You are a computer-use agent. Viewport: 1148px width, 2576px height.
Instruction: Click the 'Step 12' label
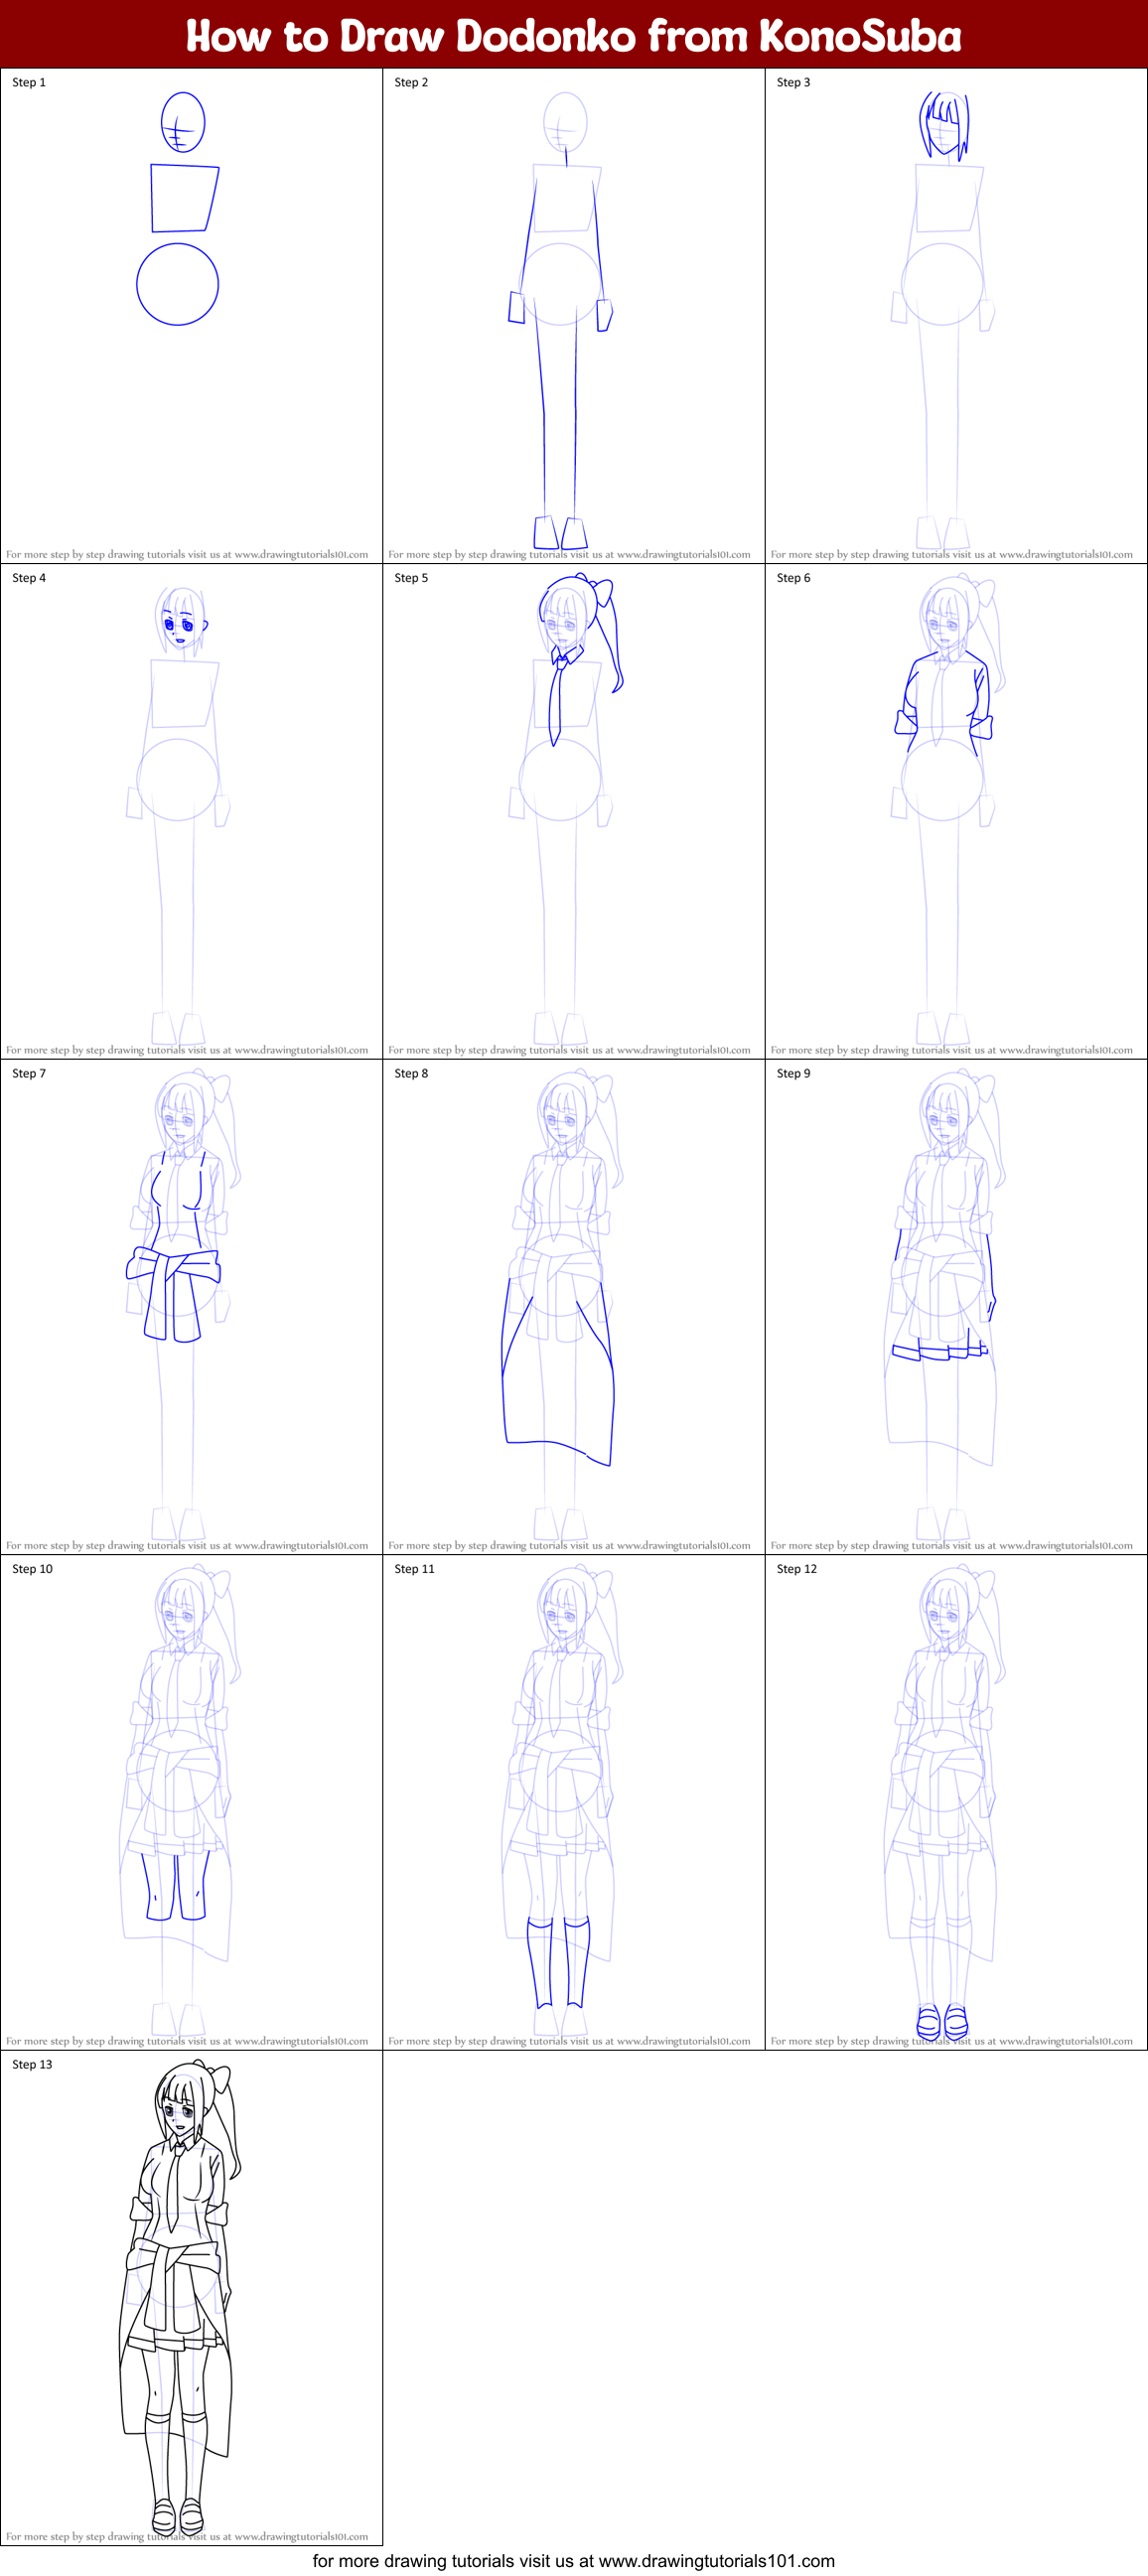click(797, 1569)
